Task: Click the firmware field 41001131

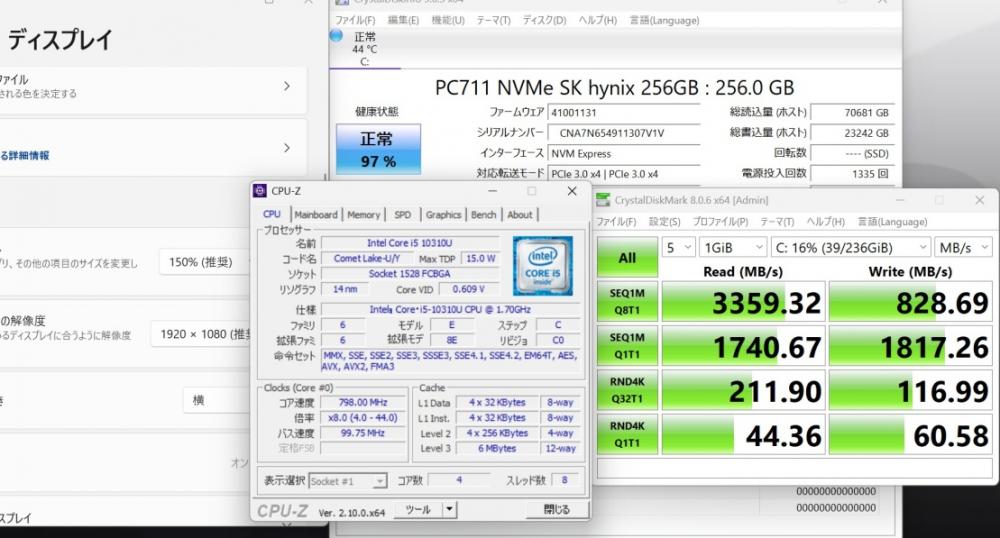Action: pyautogui.click(x=624, y=113)
